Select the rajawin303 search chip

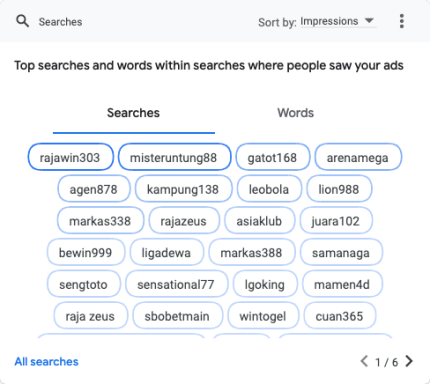point(71,157)
